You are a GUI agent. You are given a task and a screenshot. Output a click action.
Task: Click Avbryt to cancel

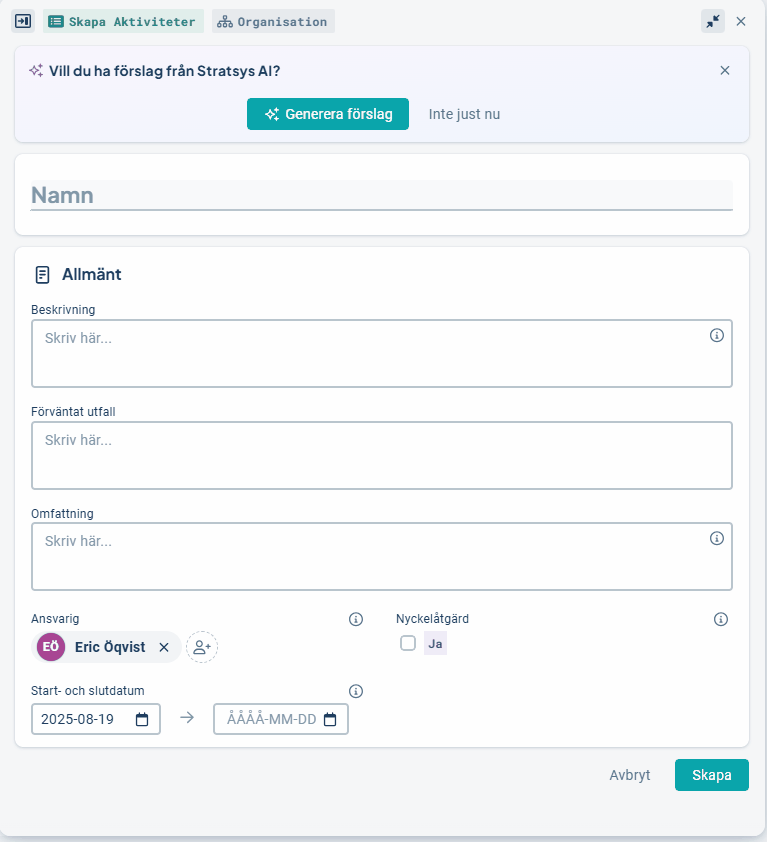tap(630, 775)
